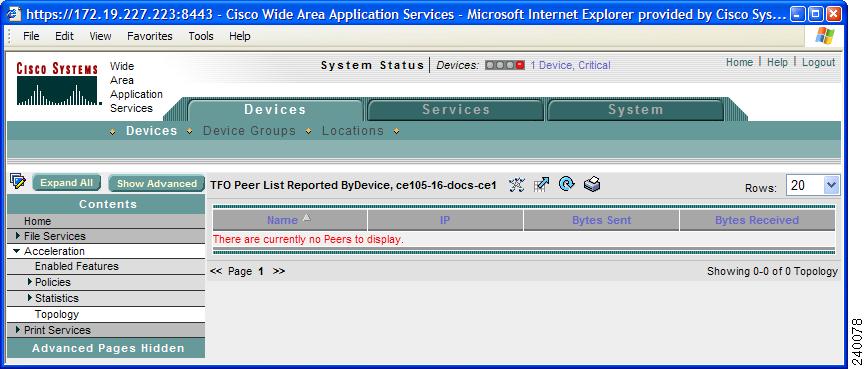This screenshot has height=369, width=865.
Task: Click the Cisco Systems logo
Action: tap(57, 84)
